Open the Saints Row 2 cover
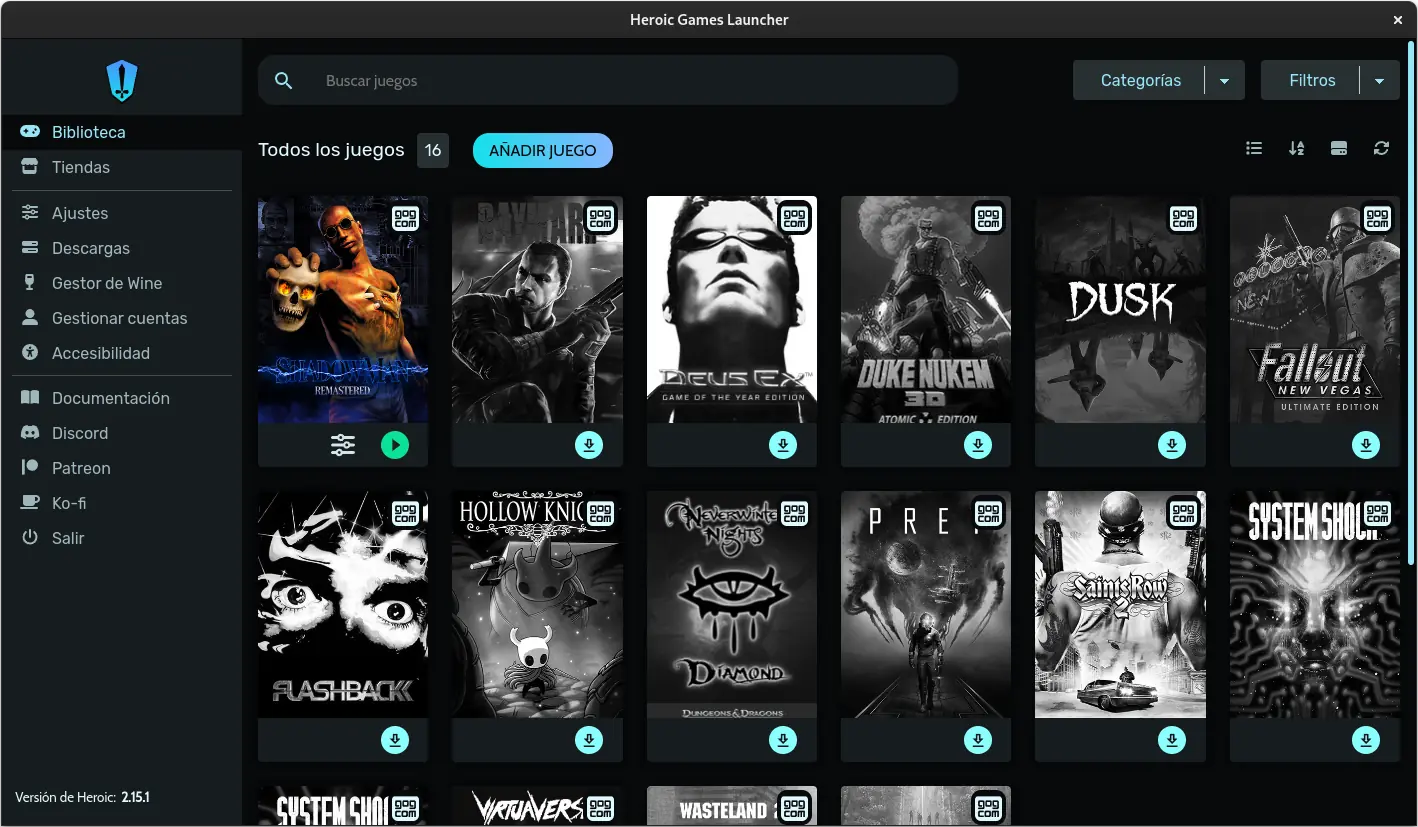 coord(1120,604)
